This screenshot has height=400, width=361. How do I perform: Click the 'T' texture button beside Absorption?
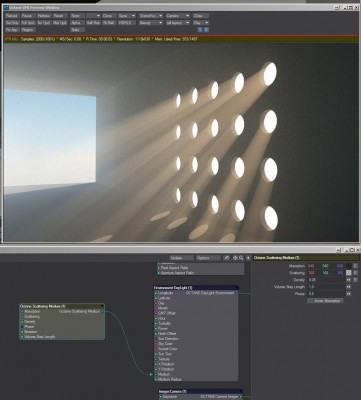(x=355, y=266)
